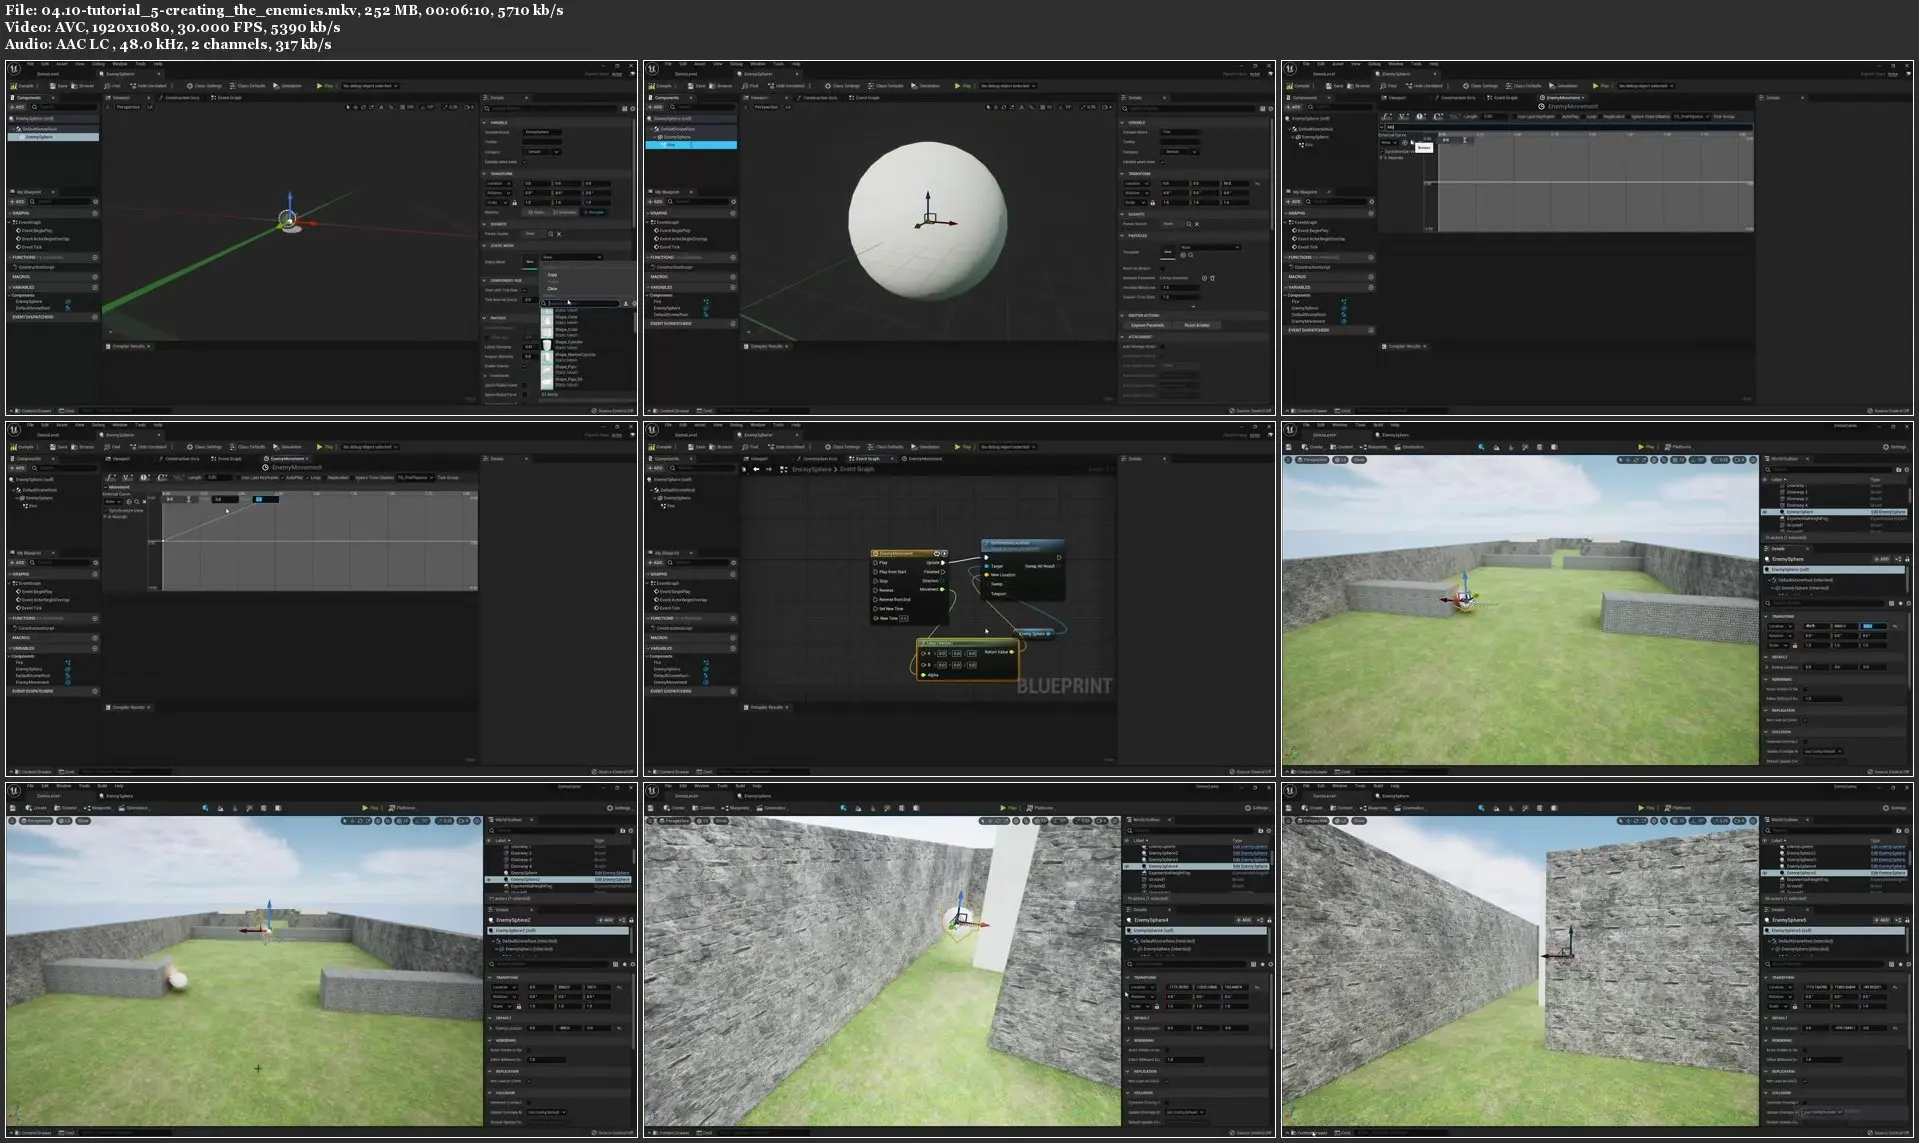
Task: Click the graph forward arrow in Blueprint frame
Action: tap(769, 469)
